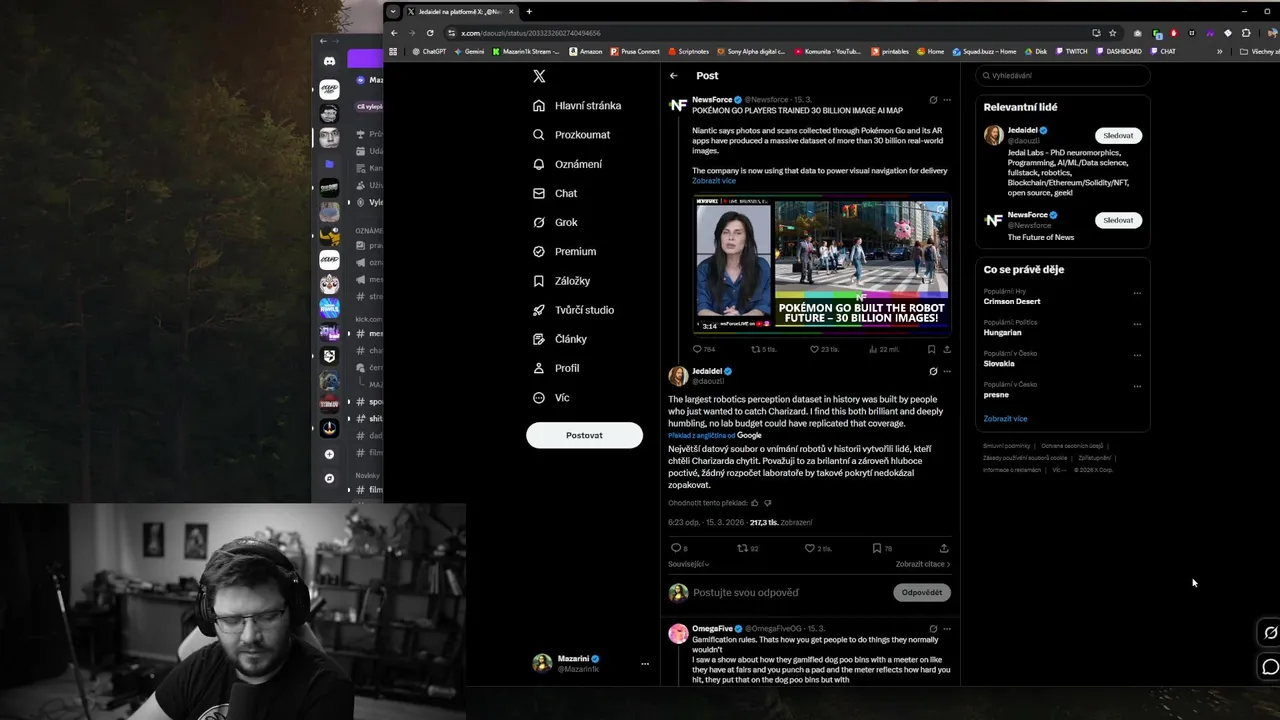Bookmark the NewsForce post
This screenshot has width=1280, height=720.
click(931, 349)
